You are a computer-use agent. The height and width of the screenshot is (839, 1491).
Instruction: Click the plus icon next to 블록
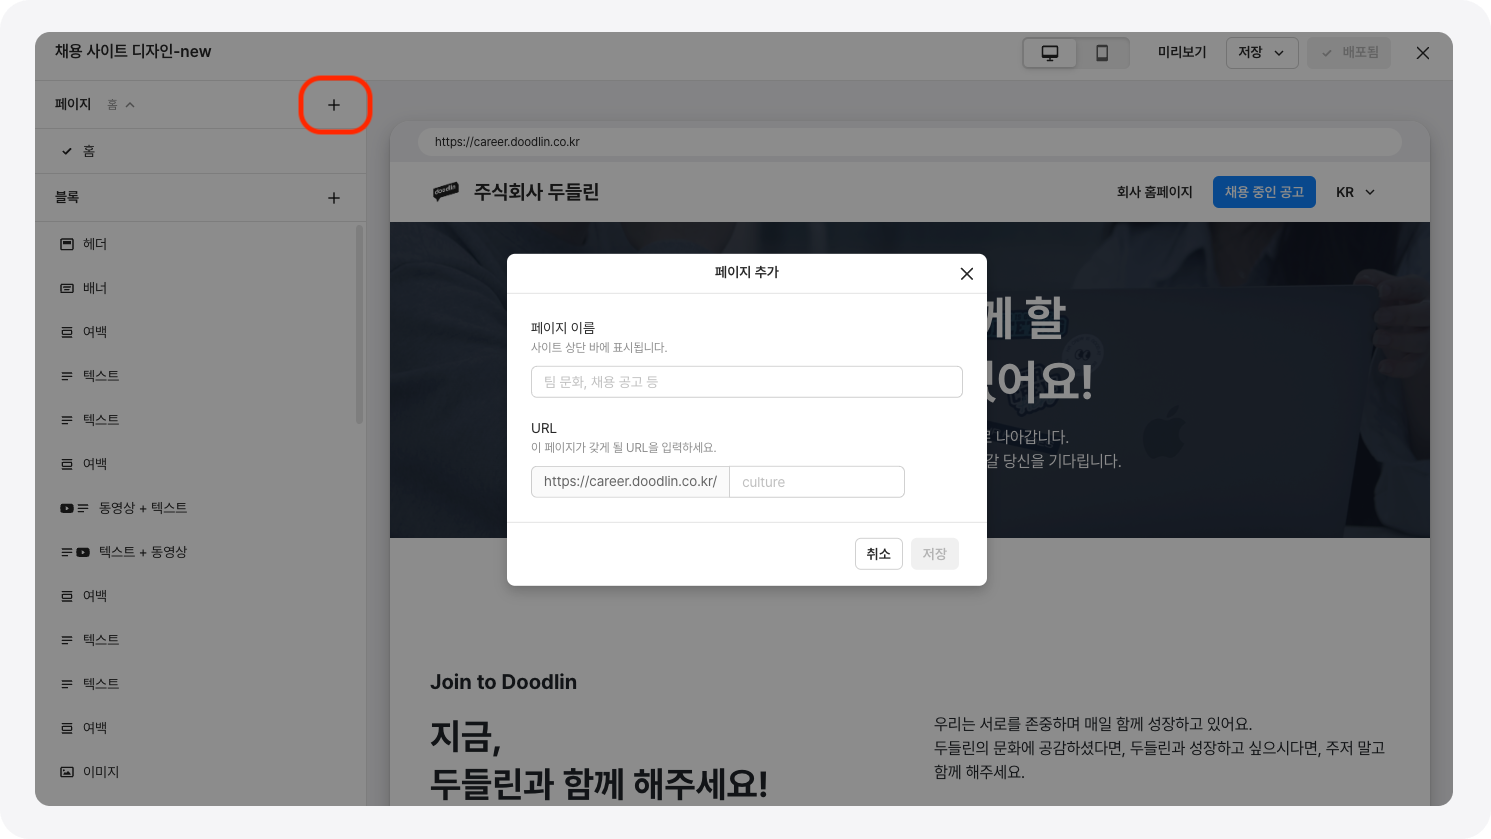(x=334, y=197)
